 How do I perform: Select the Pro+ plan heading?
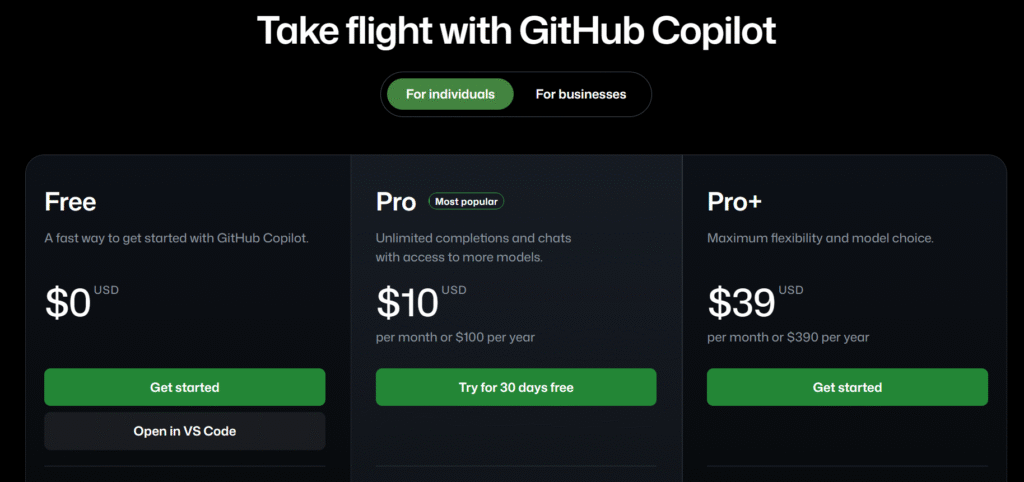(734, 202)
